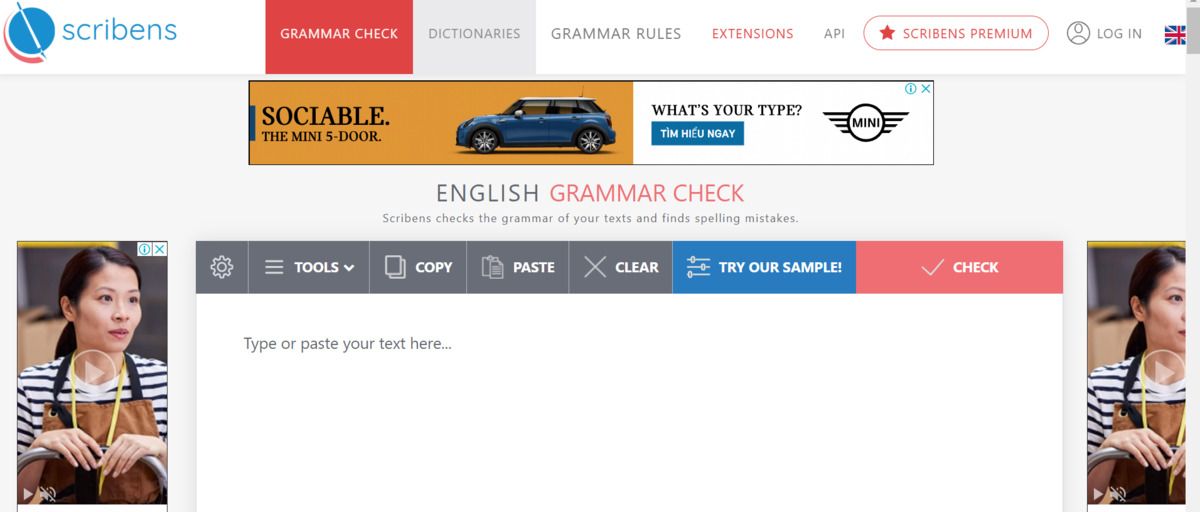1200x512 pixels.
Task: Select the Grammar Check tab
Action: tap(339, 36)
